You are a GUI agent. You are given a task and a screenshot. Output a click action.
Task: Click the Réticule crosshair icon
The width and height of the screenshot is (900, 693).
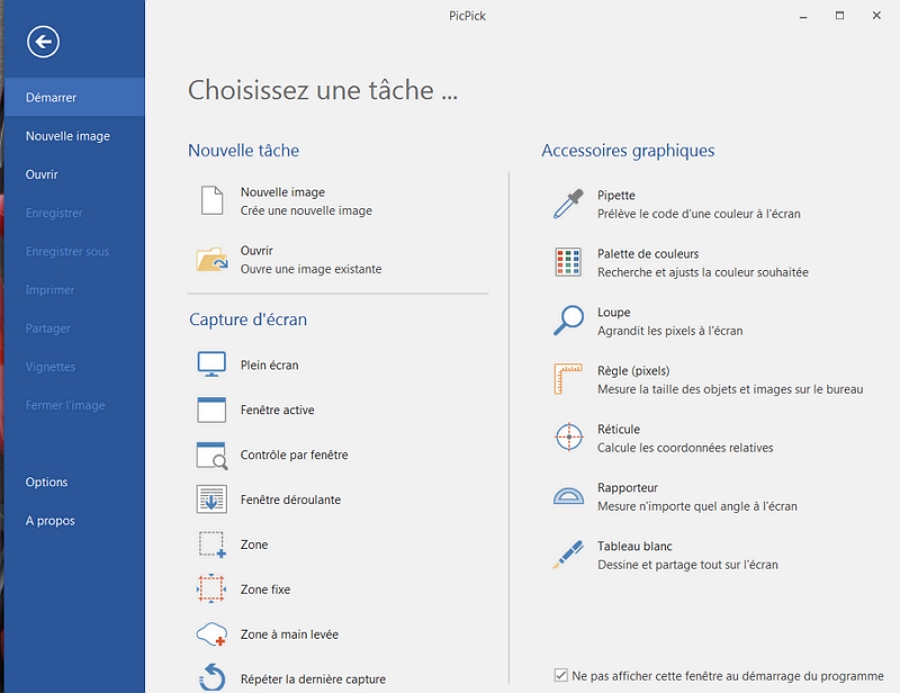pos(569,437)
